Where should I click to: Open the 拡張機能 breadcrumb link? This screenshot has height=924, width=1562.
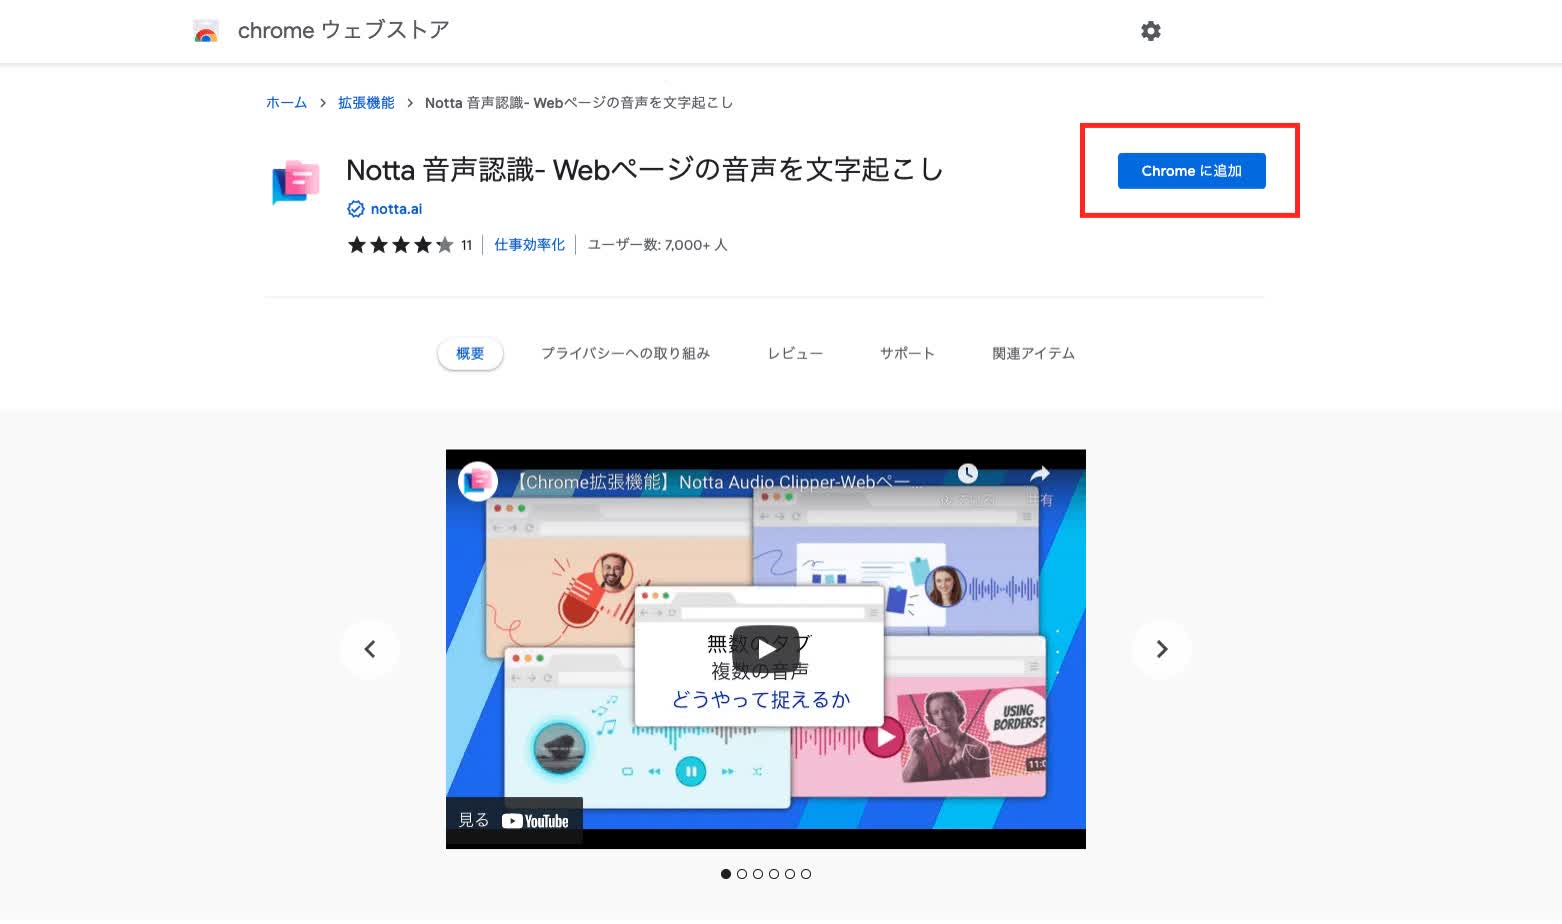[366, 103]
